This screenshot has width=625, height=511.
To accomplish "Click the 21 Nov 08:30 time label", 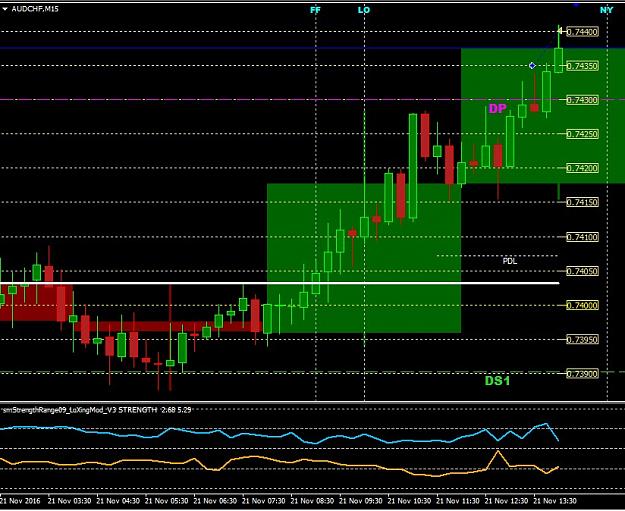I will pyautogui.click(x=312, y=501).
